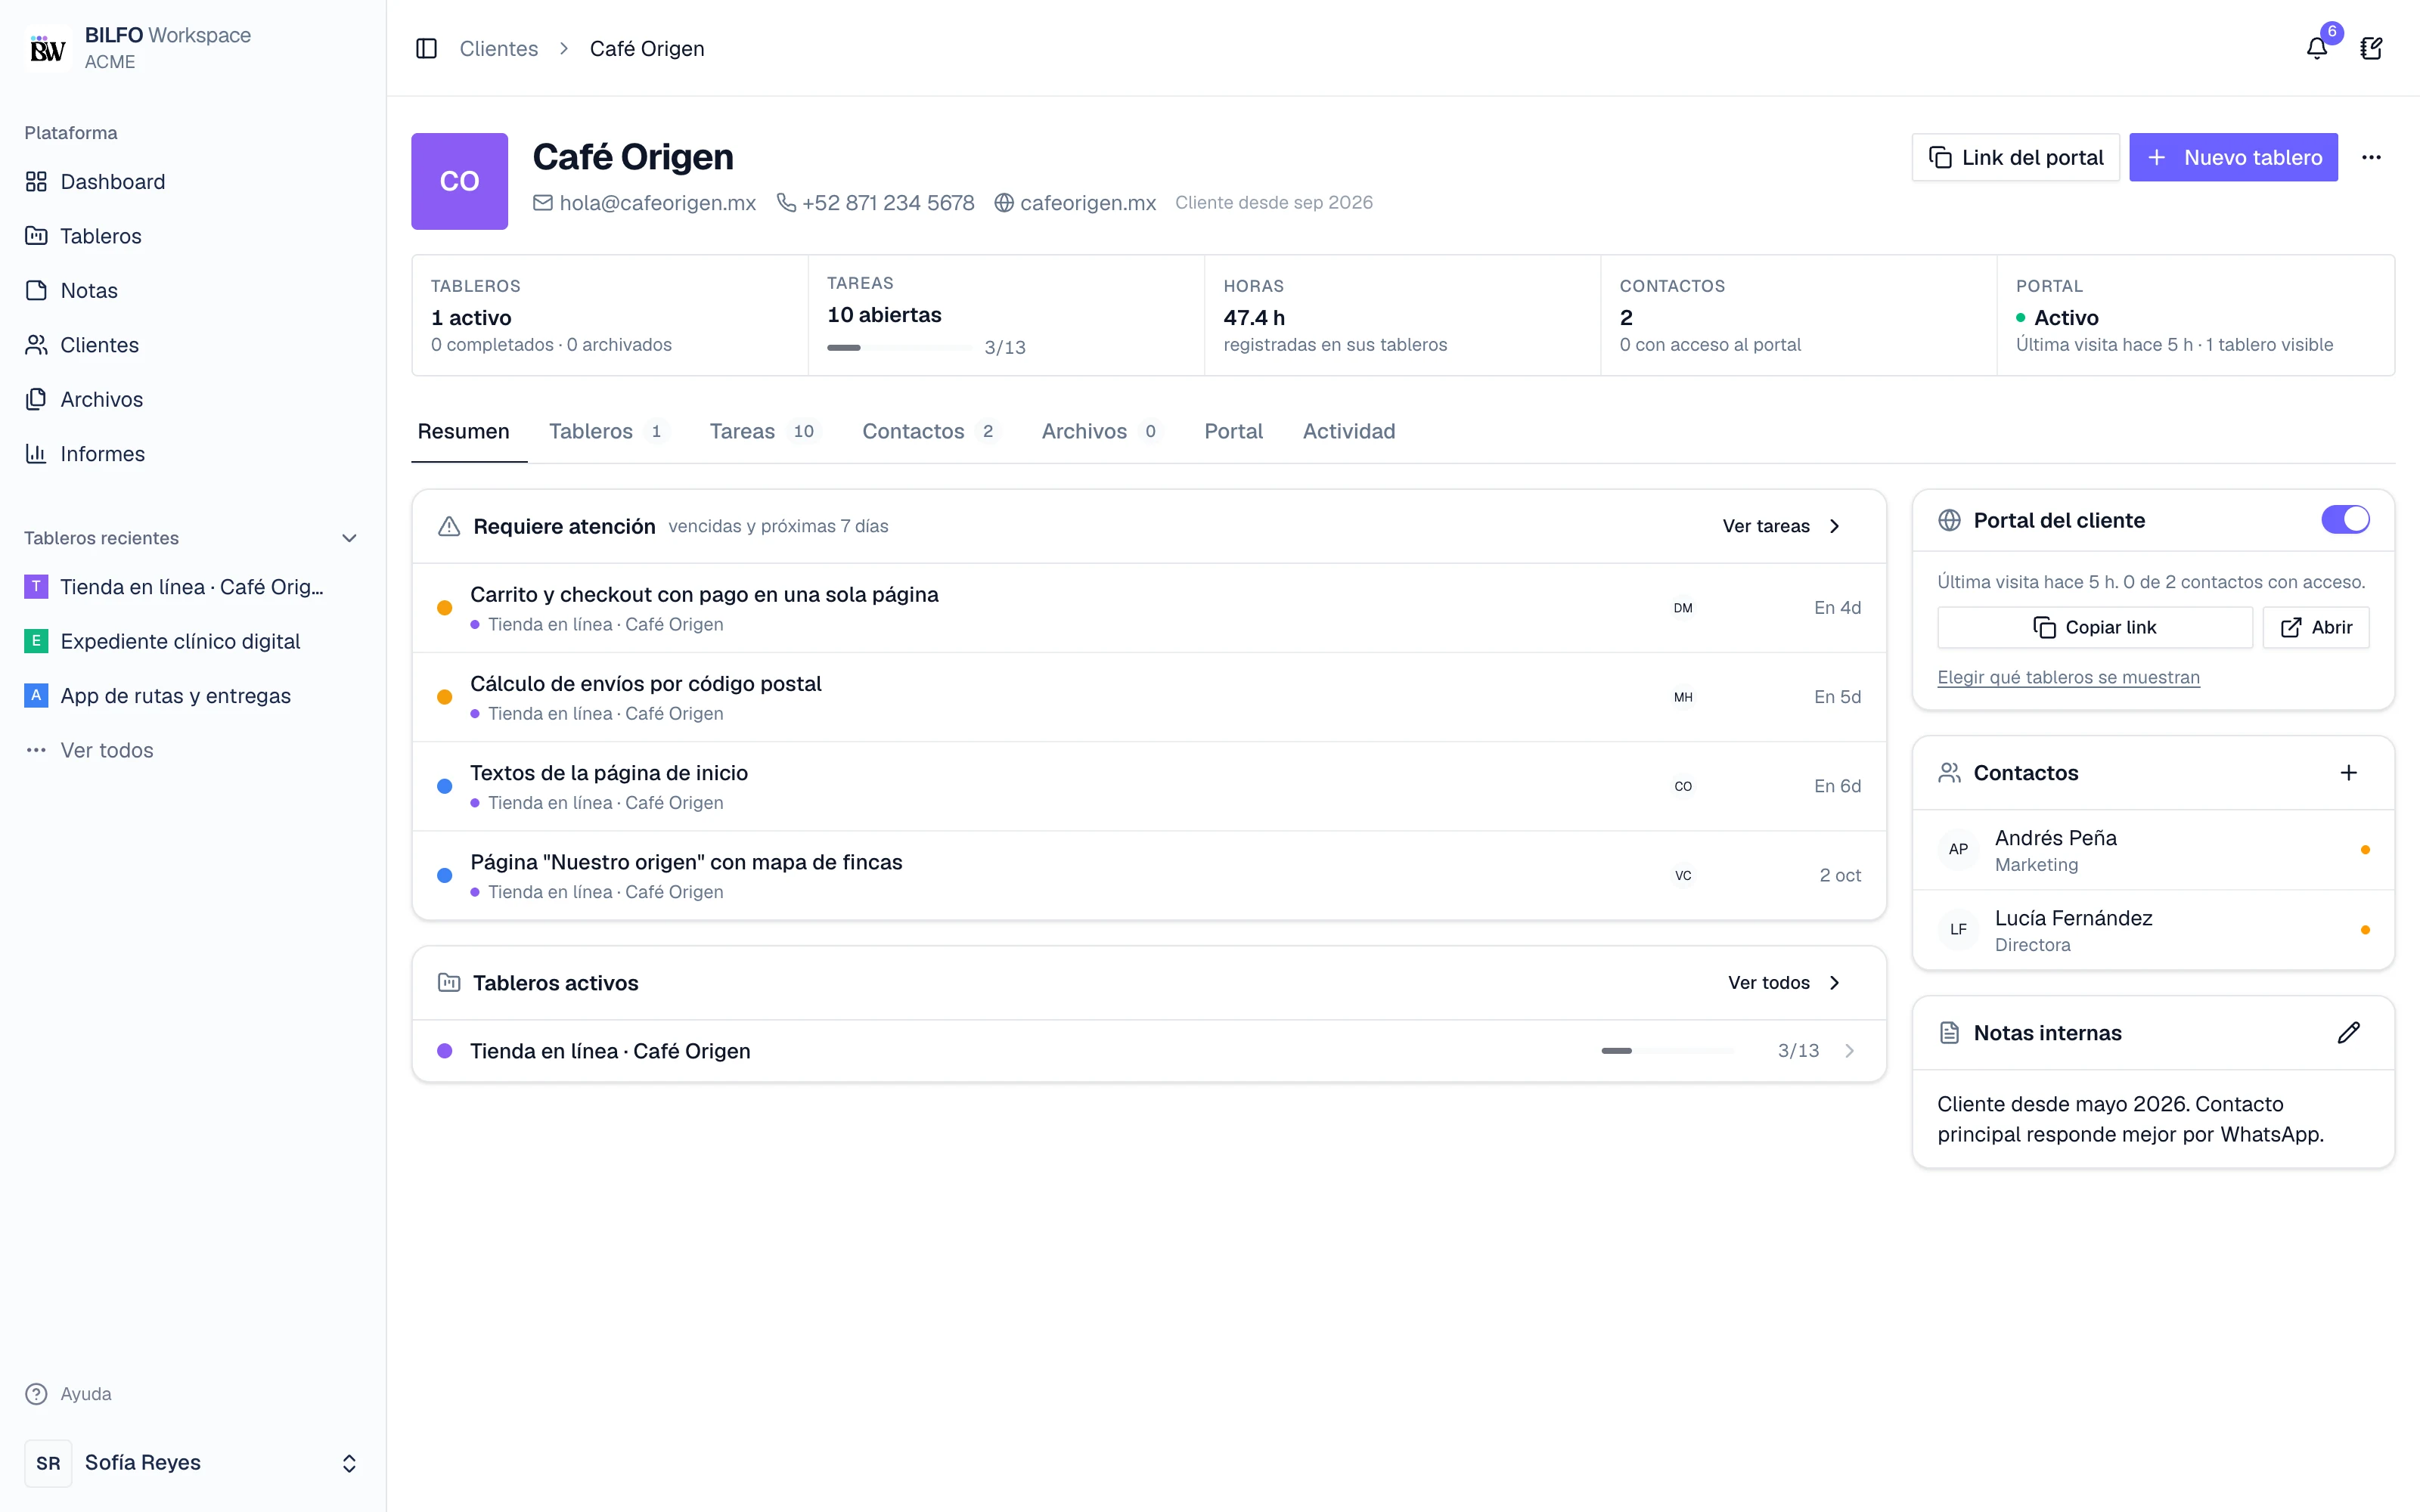The height and width of the screenshot is (1512, 2420).
Task: Open contact Lucía Fernández
Action: (2153, 930)
